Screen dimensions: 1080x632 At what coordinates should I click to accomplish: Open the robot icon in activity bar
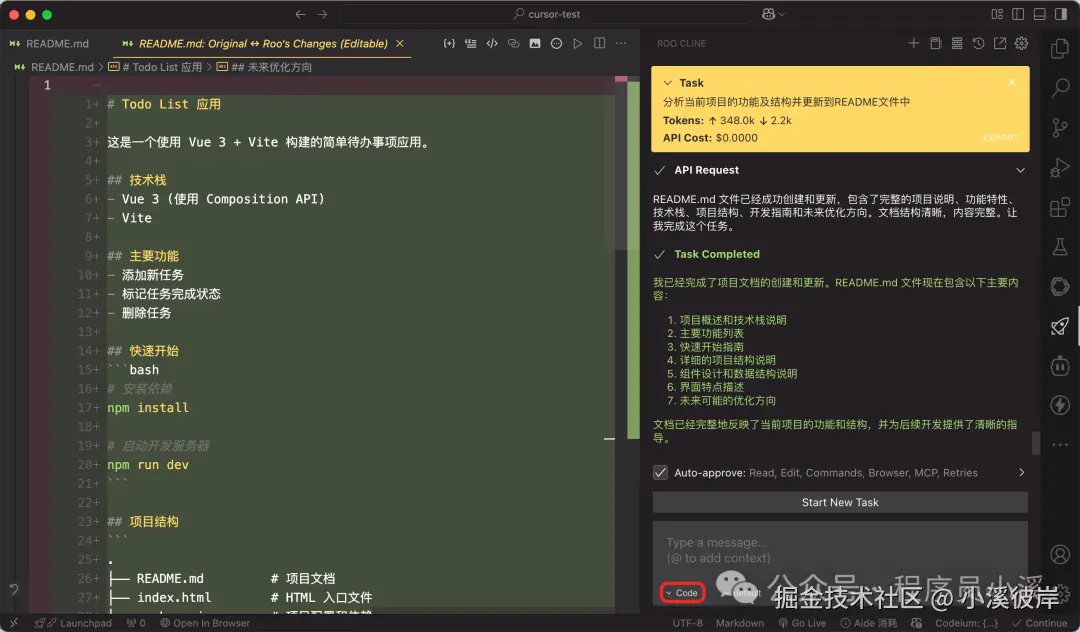click(1060, 365)
